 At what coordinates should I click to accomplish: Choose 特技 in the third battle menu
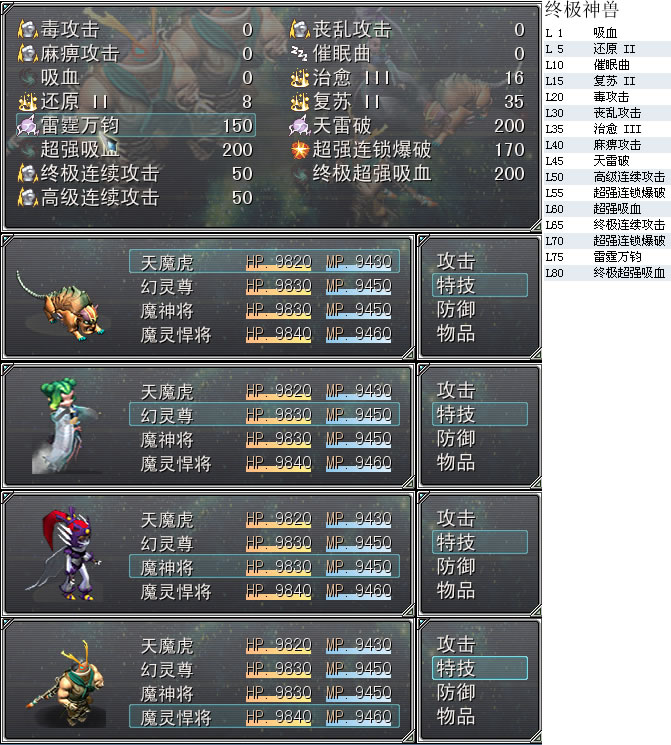coord(479,542)
